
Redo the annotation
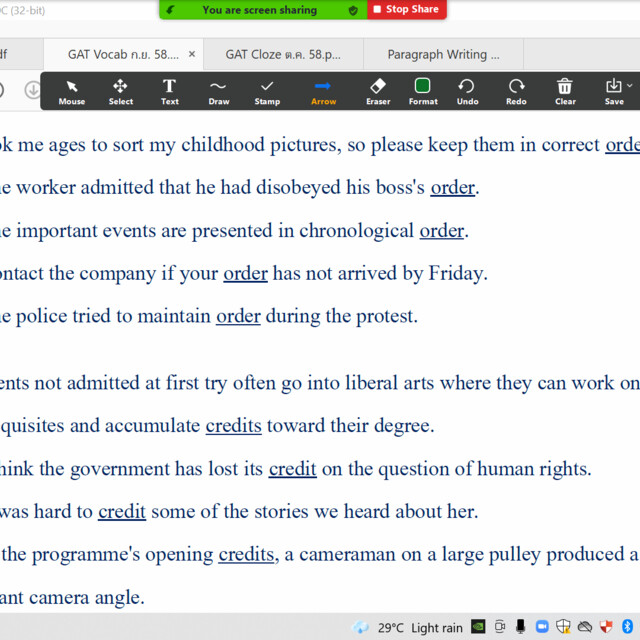(x=516, y=92)
